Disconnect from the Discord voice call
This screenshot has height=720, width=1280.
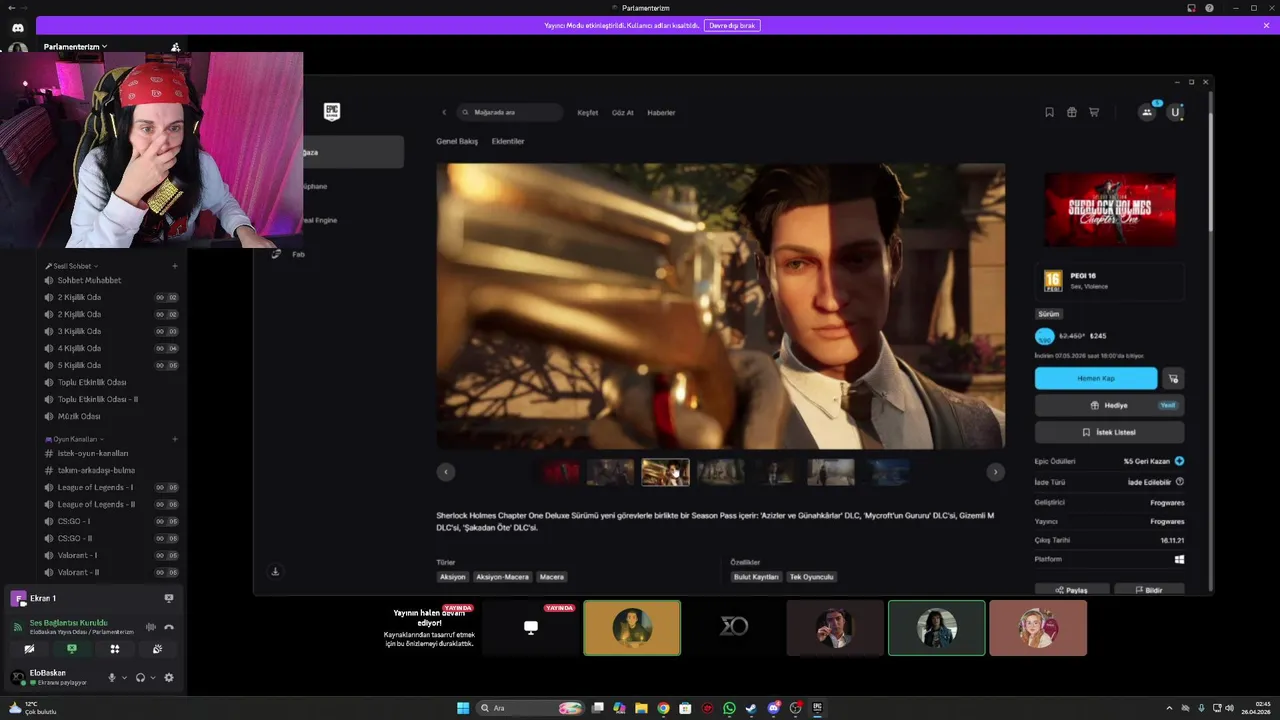tap(169, 627)
